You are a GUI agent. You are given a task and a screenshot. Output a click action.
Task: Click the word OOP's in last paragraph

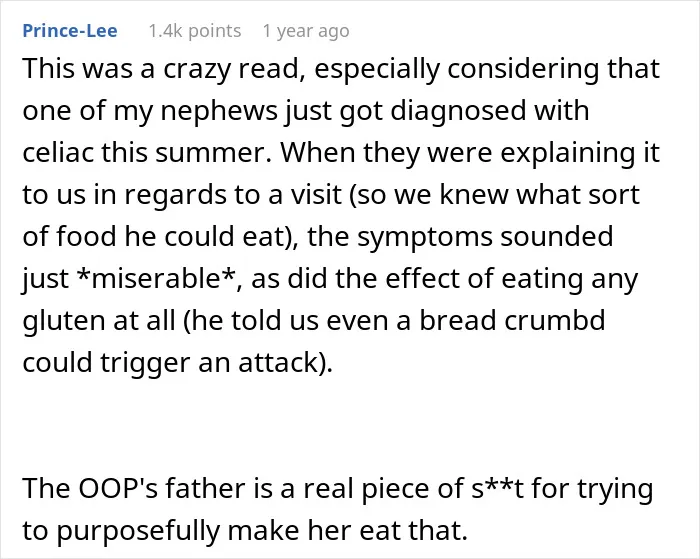click(118, 488)
